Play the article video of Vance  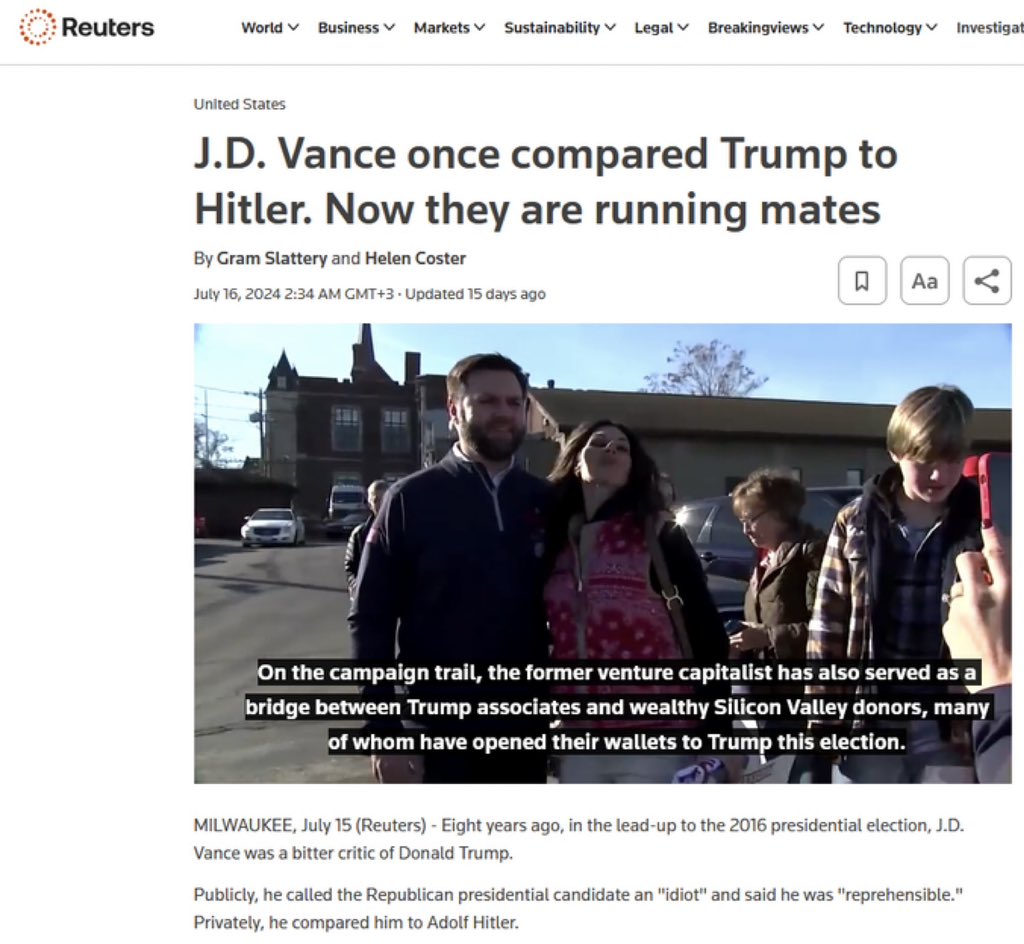(602, 553)
